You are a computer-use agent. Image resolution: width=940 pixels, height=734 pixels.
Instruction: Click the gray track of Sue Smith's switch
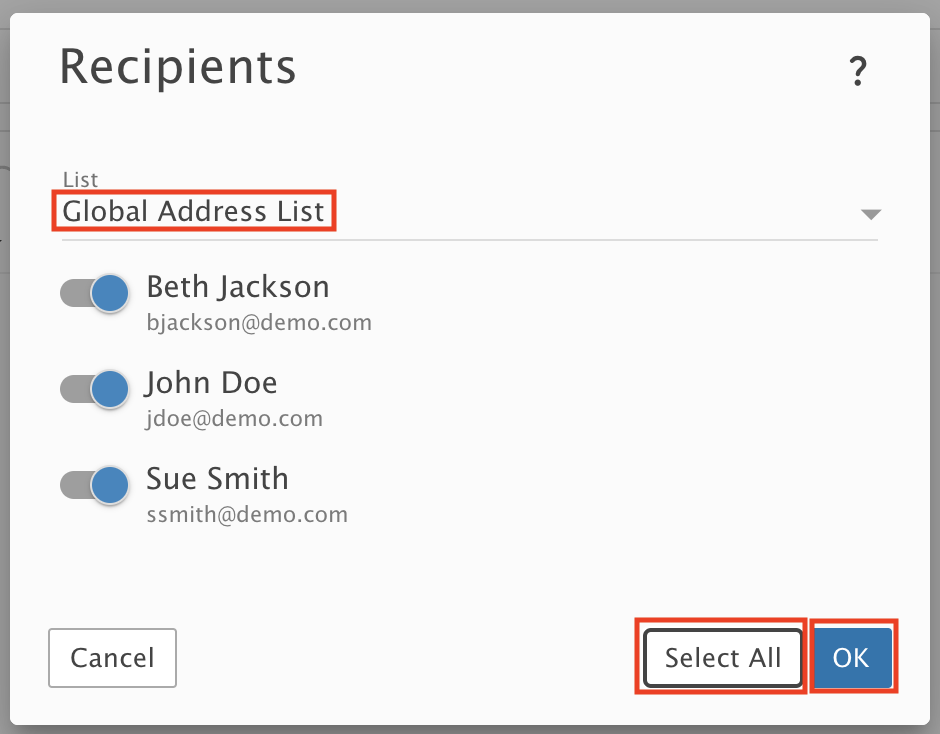tap(76, 485)
